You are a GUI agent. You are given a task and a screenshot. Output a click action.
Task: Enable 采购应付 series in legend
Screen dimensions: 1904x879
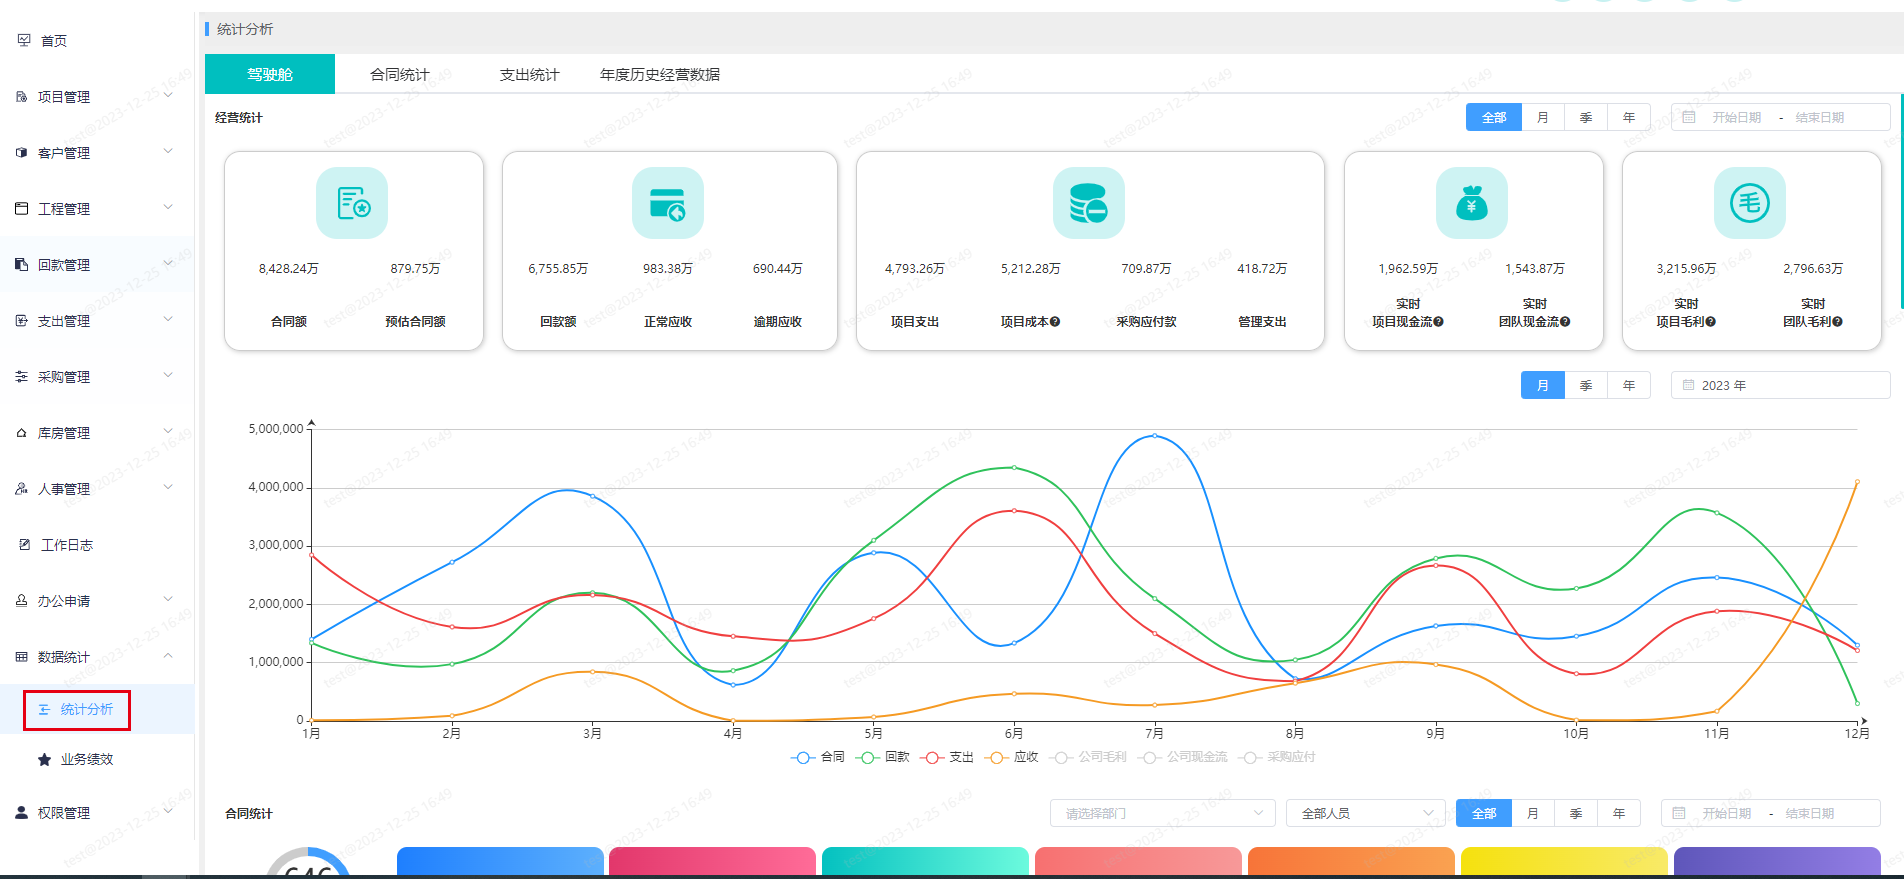click(x=1276, y=757)
